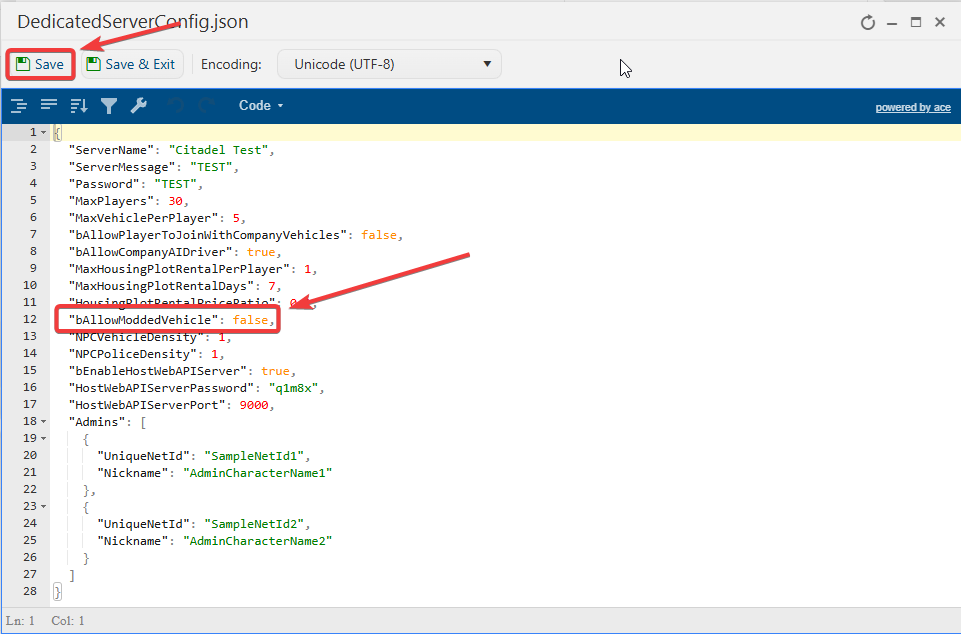The width and height of the screenshot is (961, 634).
Task: Click true value of bAllowCompanyAIDriver
Action: coord(261,252)
